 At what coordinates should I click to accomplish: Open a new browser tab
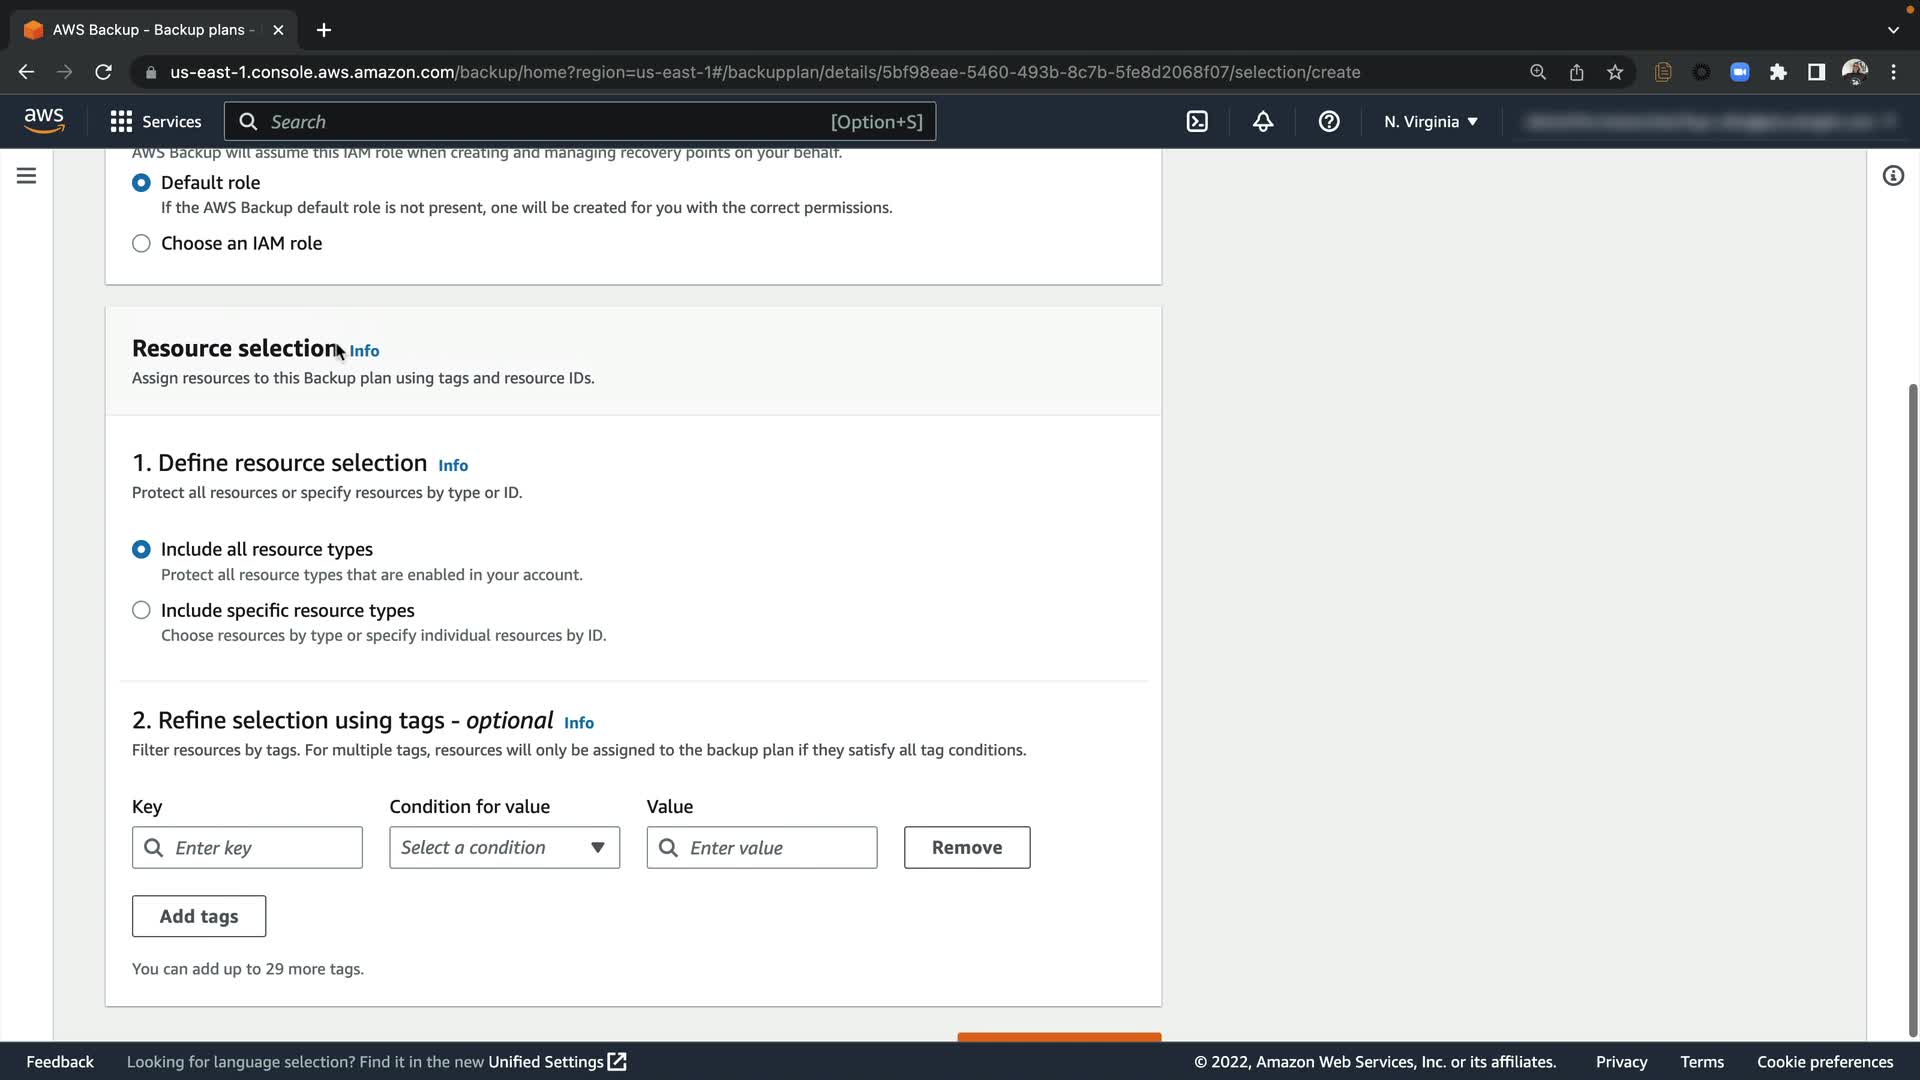tap(324, 30)
